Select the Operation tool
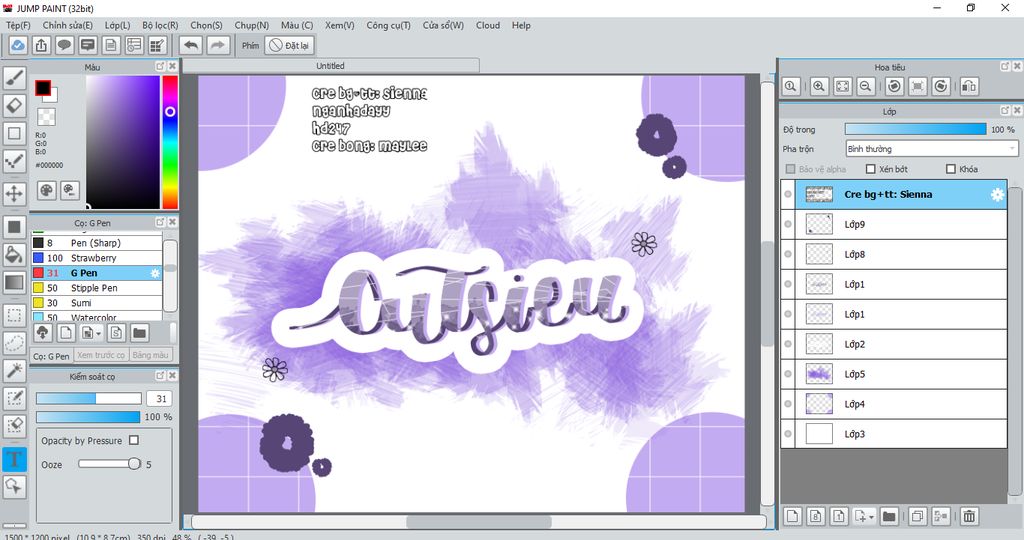 point(14,486)
